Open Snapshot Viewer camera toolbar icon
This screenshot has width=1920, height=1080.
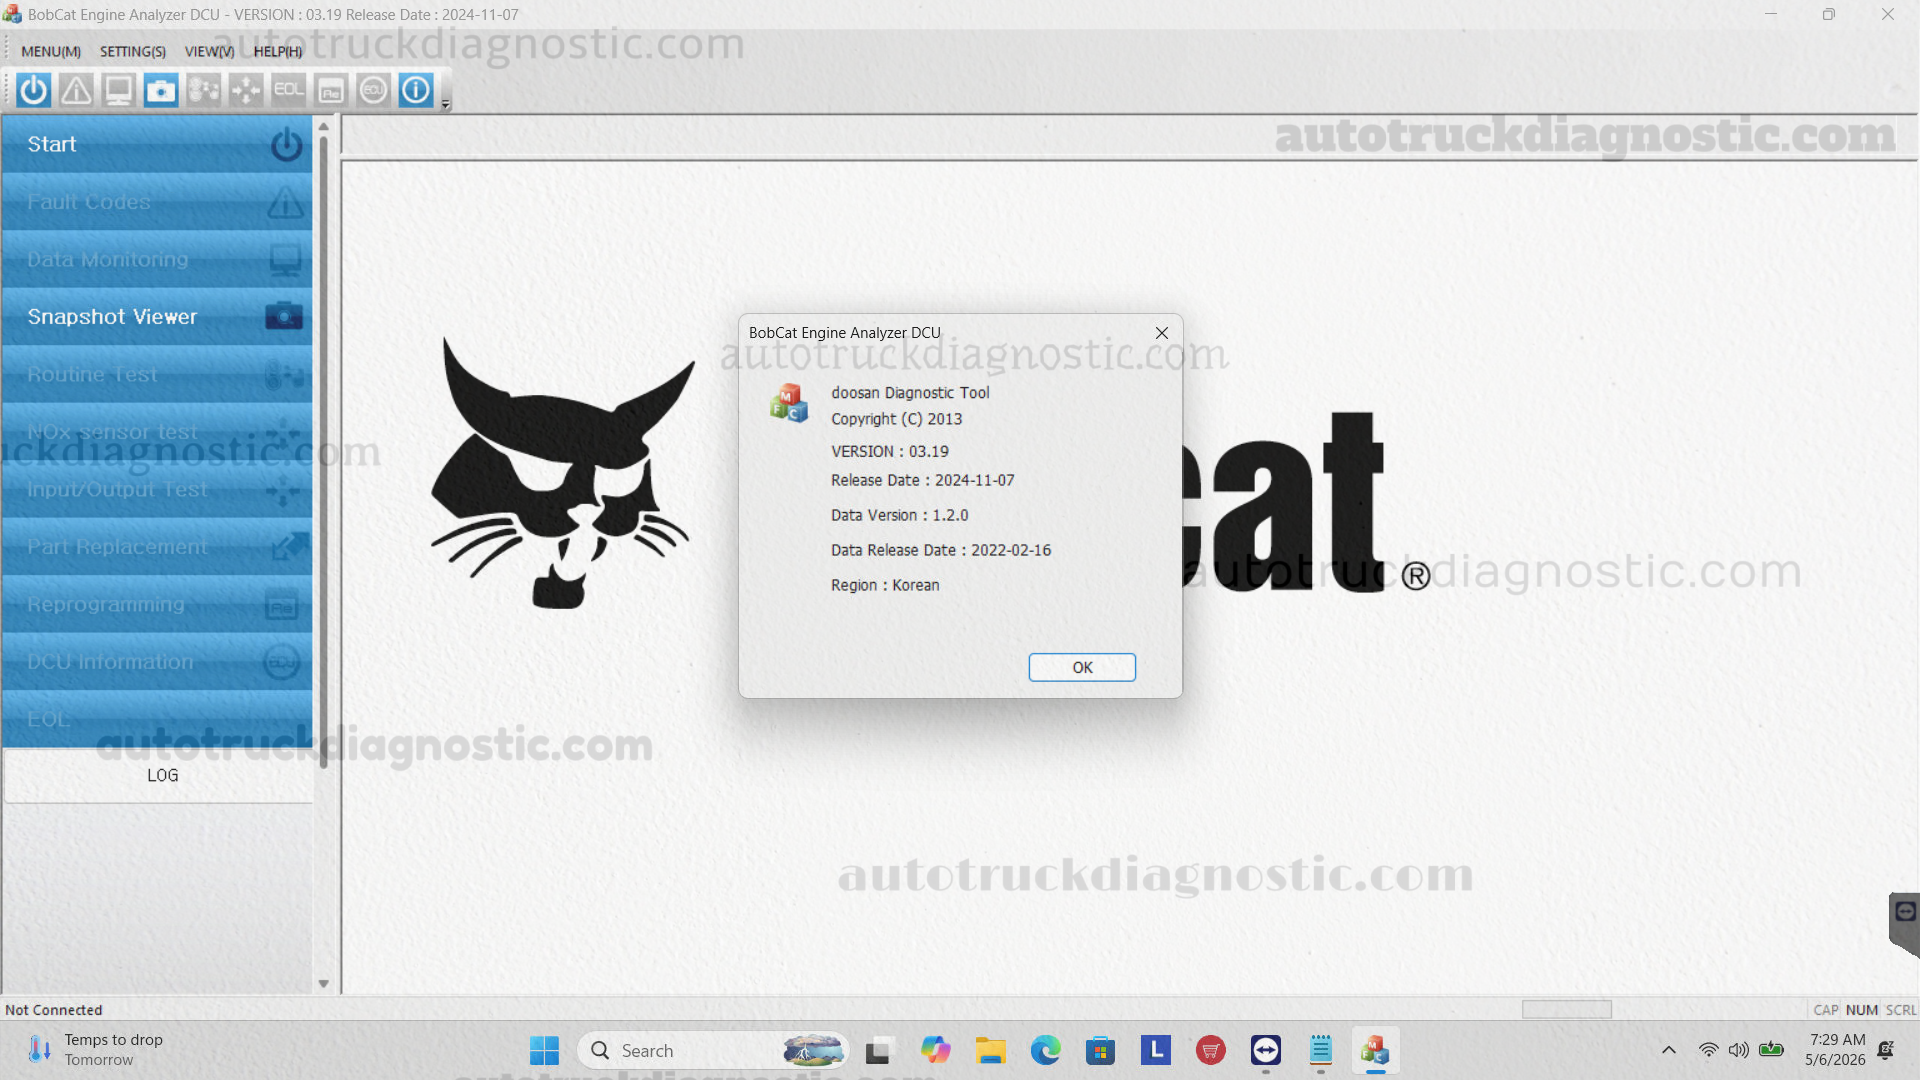tap(160, 90)
